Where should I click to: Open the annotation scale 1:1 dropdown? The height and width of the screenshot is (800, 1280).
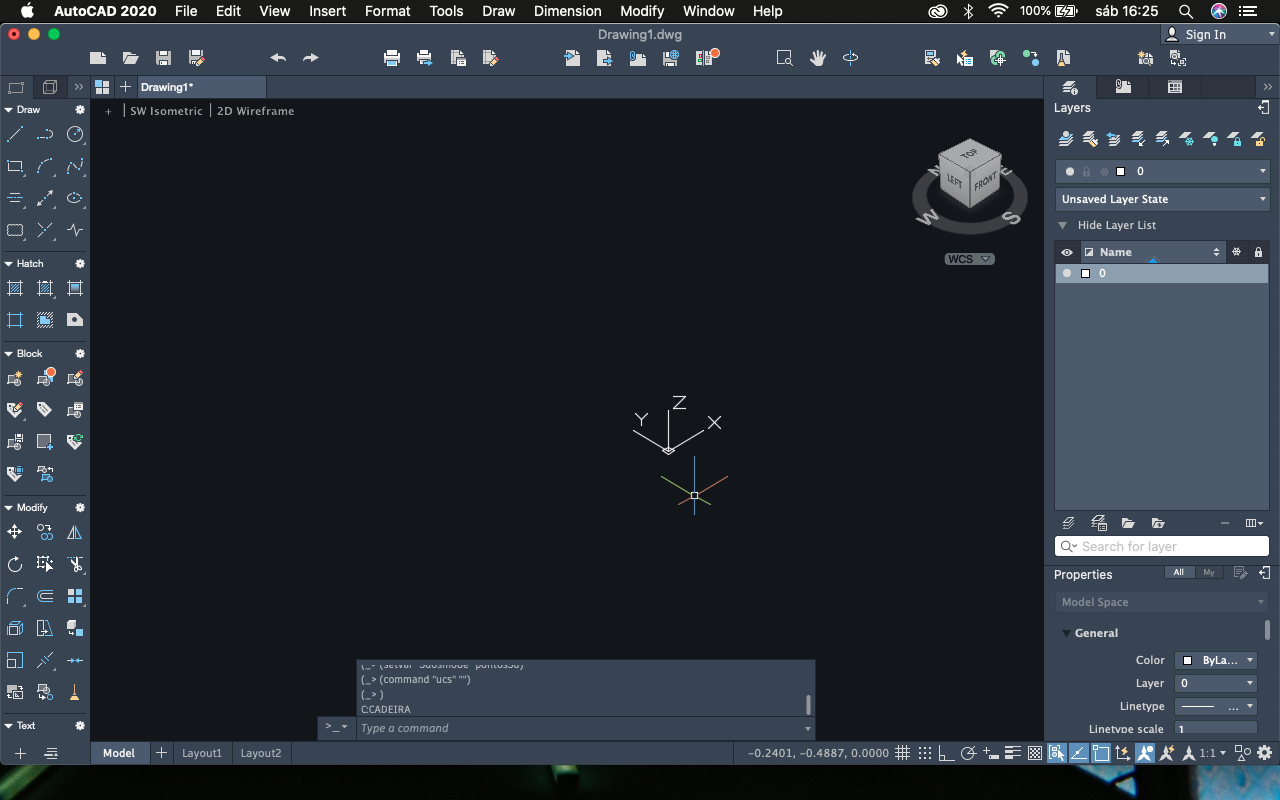tap(1213, 753)
